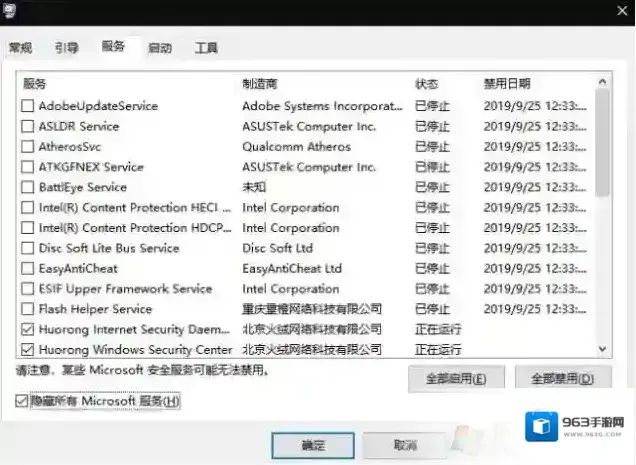The height and width of the screenshot is (465, 636).
Task: Close the system configuration dialog
Action: click(622, 11)
